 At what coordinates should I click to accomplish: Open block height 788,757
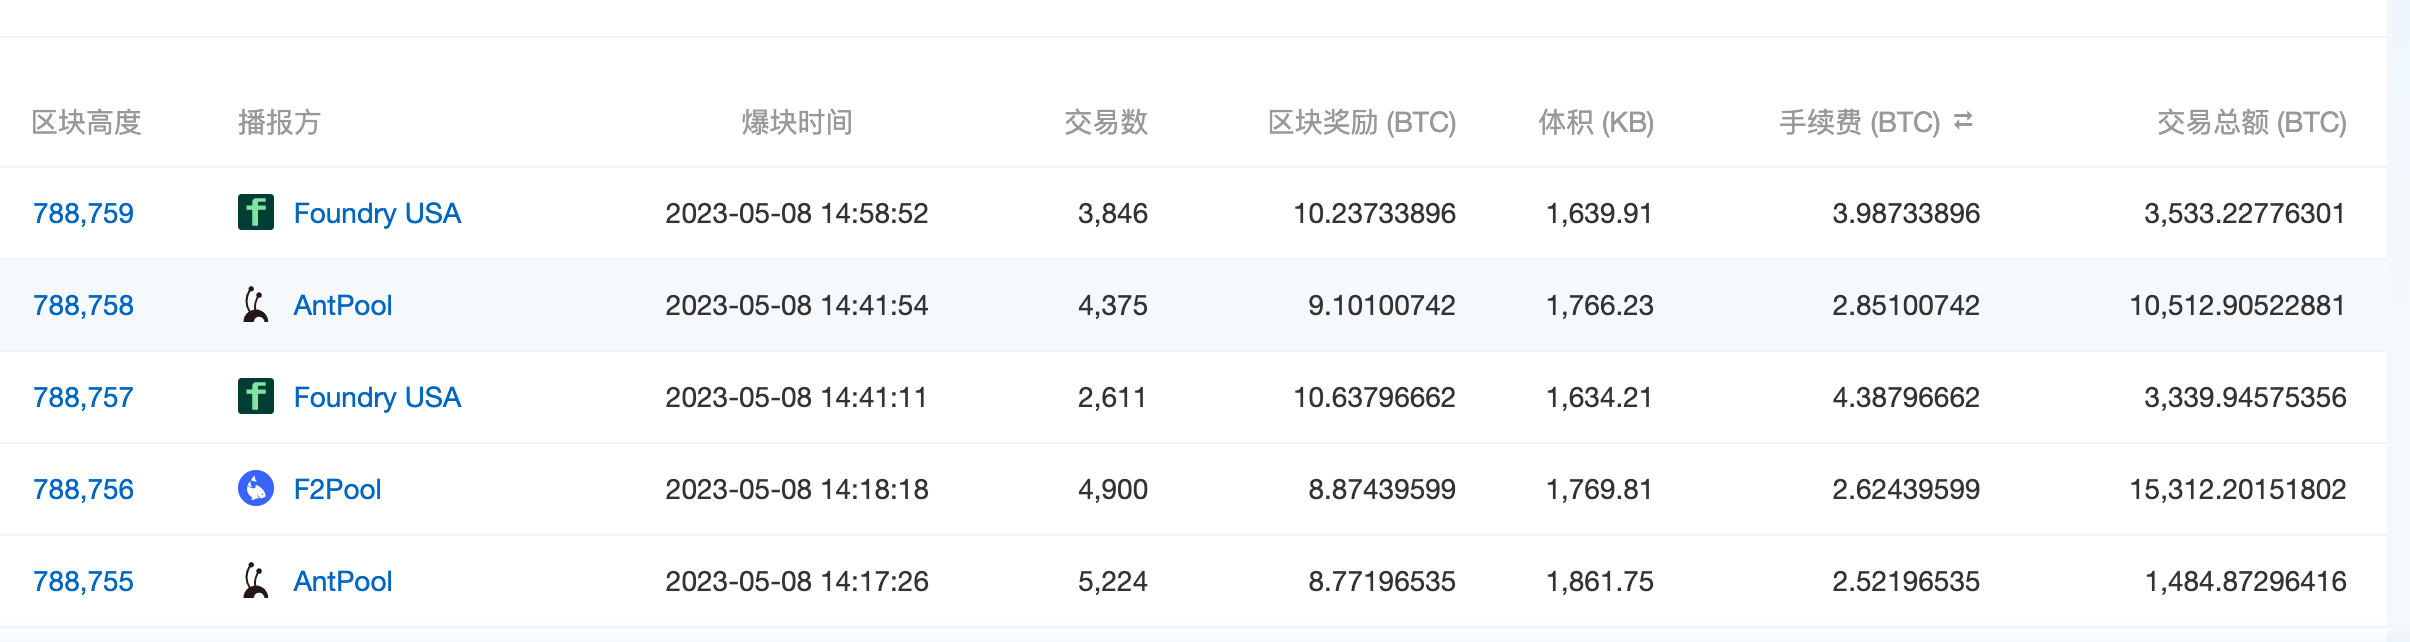[x=83, y=397]
